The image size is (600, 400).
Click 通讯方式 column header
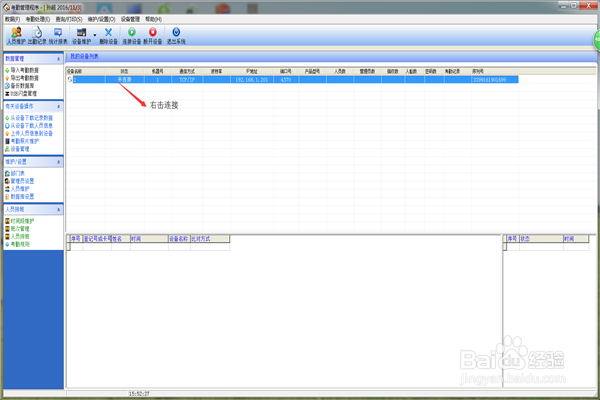click(187, 71)
